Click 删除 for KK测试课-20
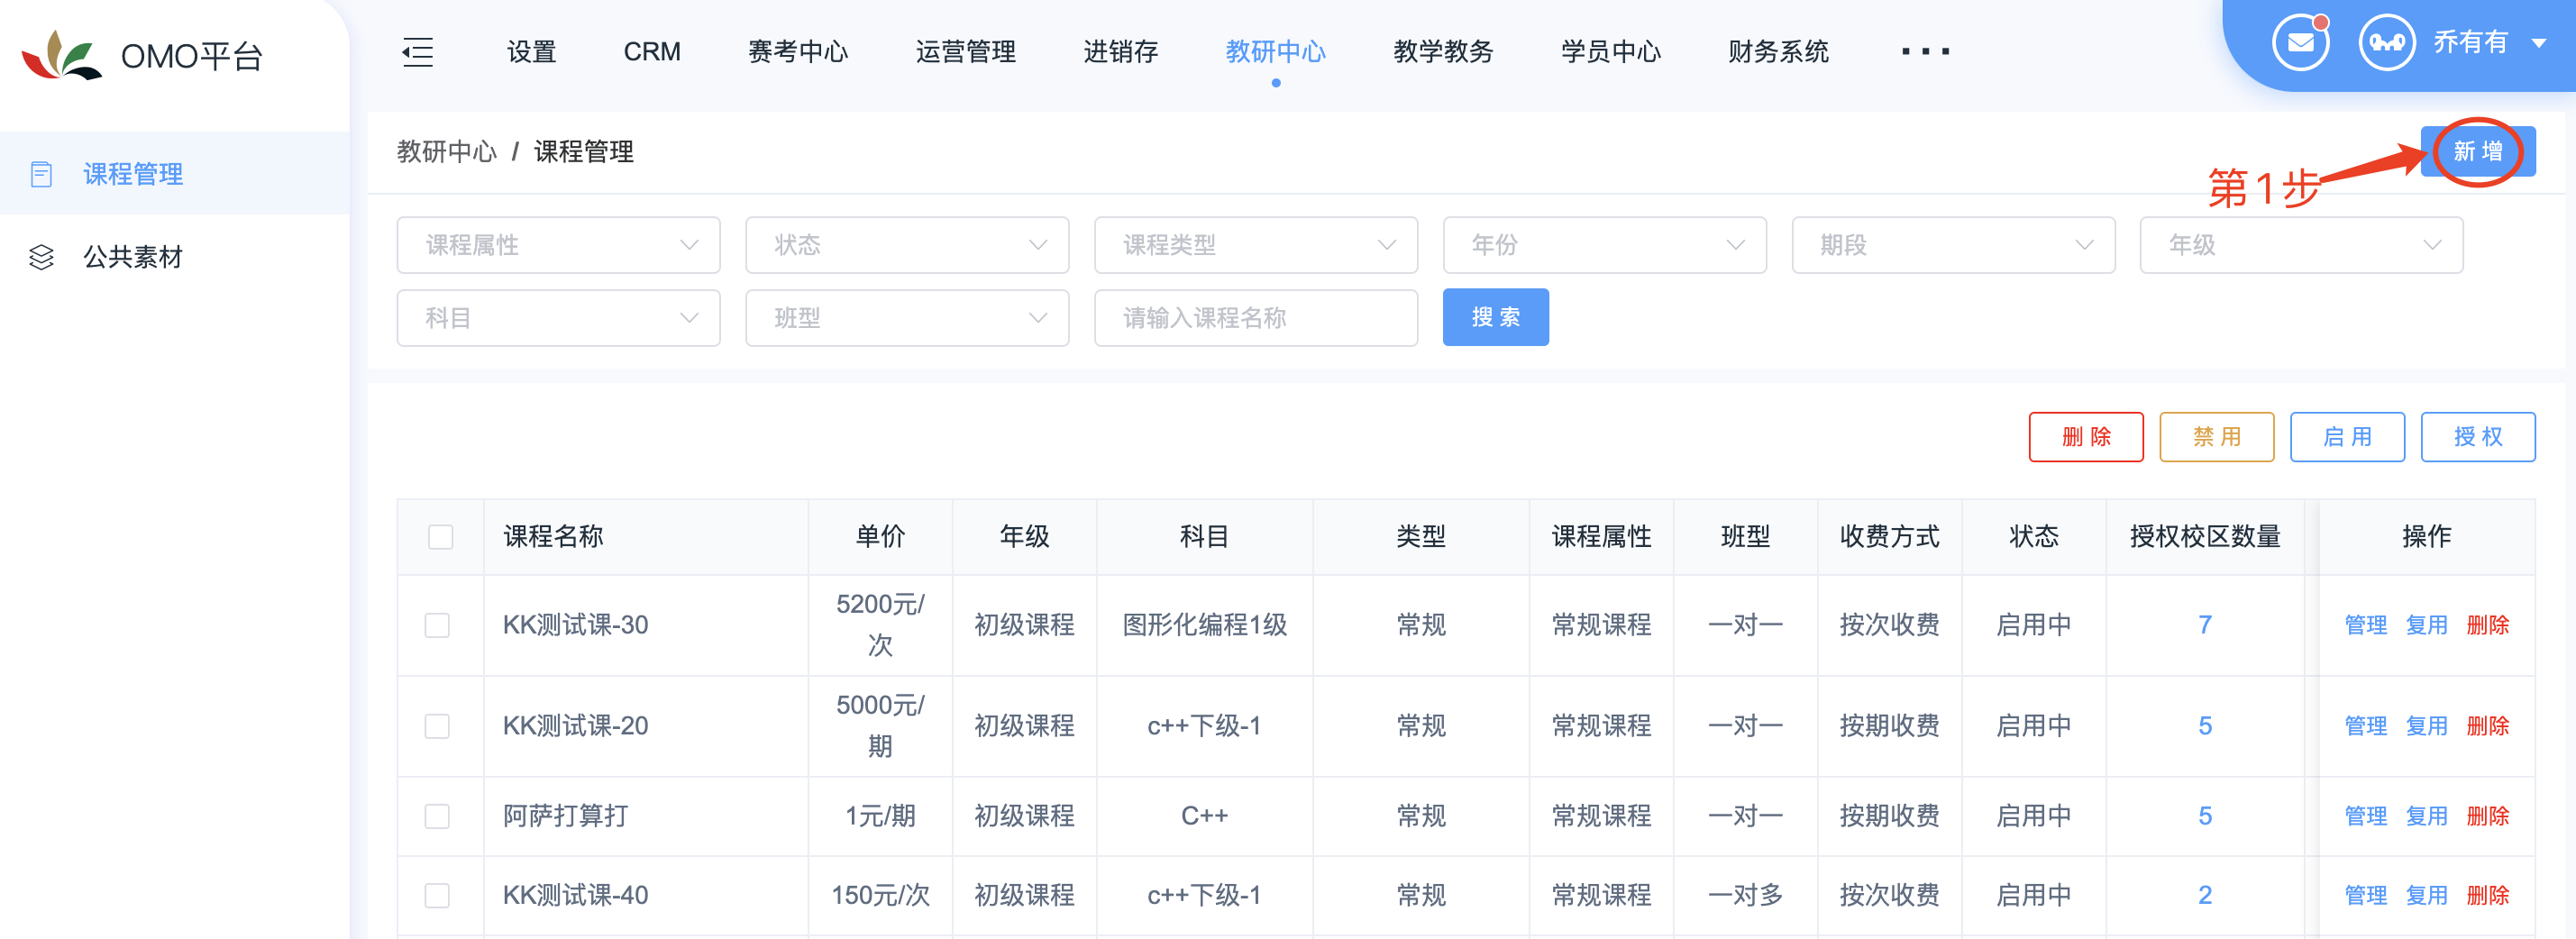The image size is (2576, 939). [x=2487, y=726]
